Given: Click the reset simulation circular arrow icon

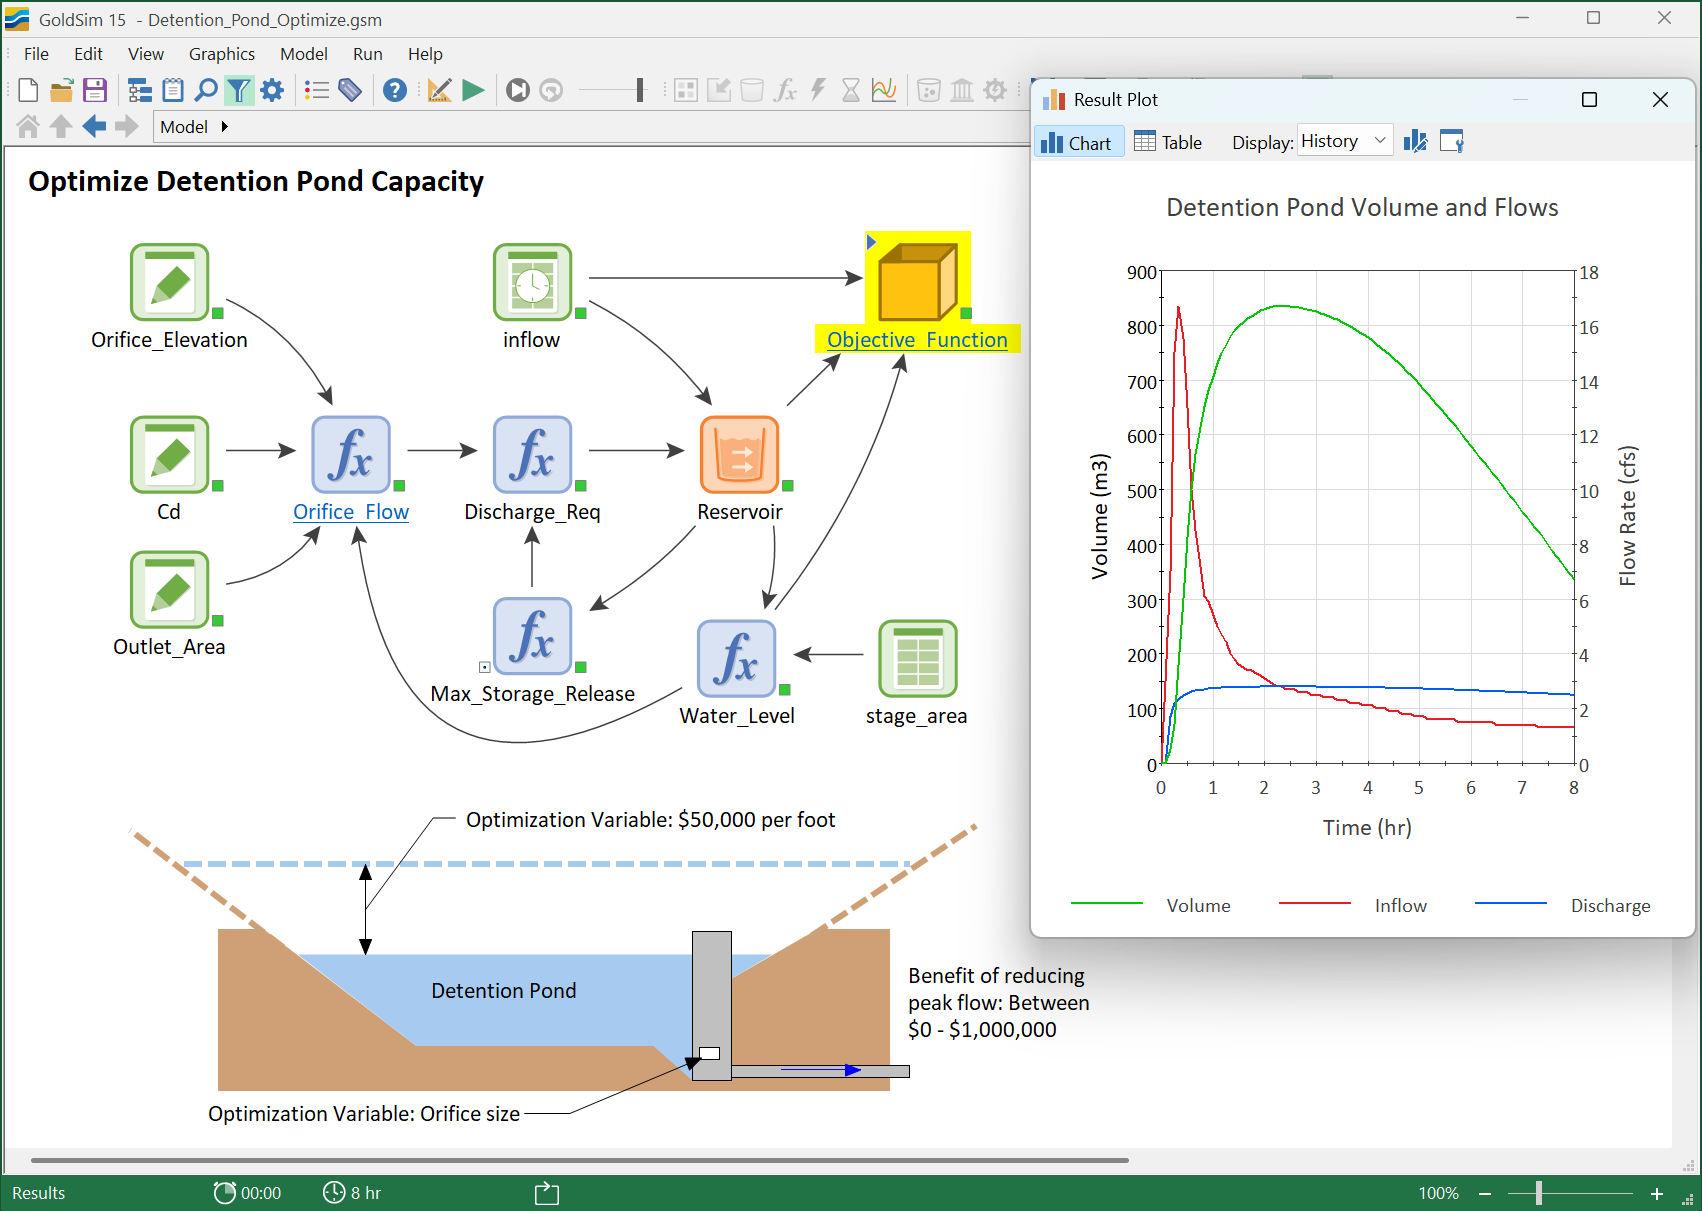Looking at the screenshot, I should coord(551,90).
